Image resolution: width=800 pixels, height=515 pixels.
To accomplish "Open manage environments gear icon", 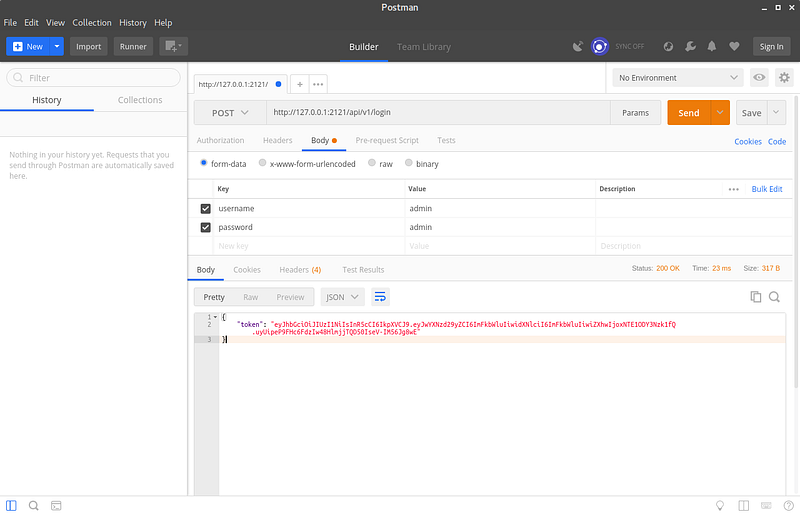I will click(784, 78).
